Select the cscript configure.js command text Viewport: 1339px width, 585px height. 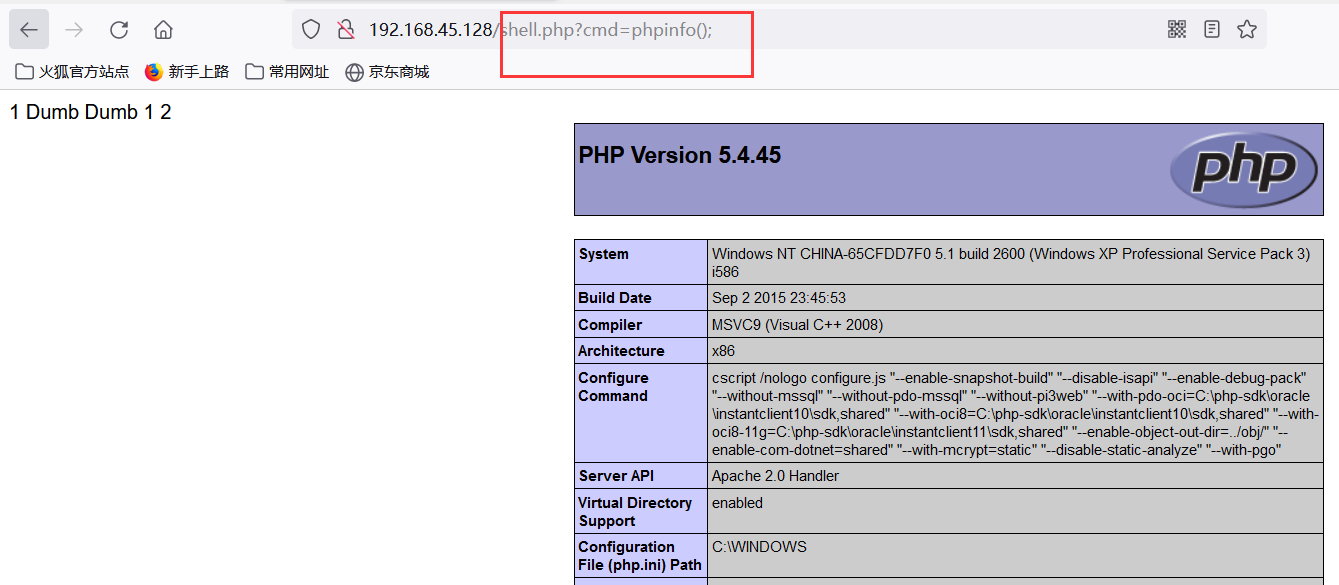1015,414
